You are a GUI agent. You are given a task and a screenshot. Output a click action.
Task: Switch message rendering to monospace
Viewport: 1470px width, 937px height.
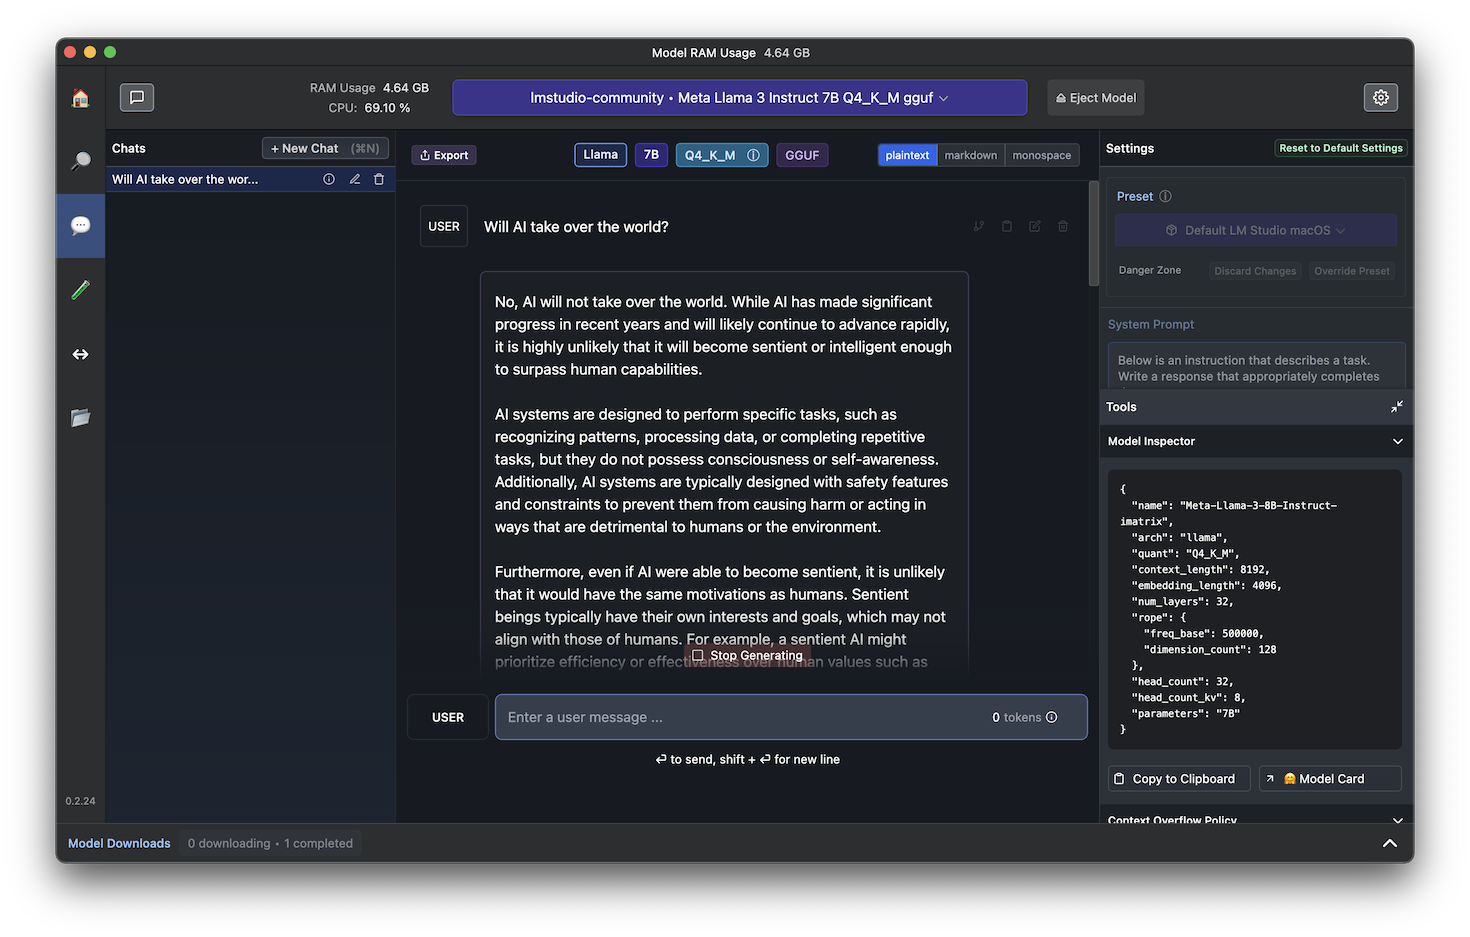pos(1042,155)
